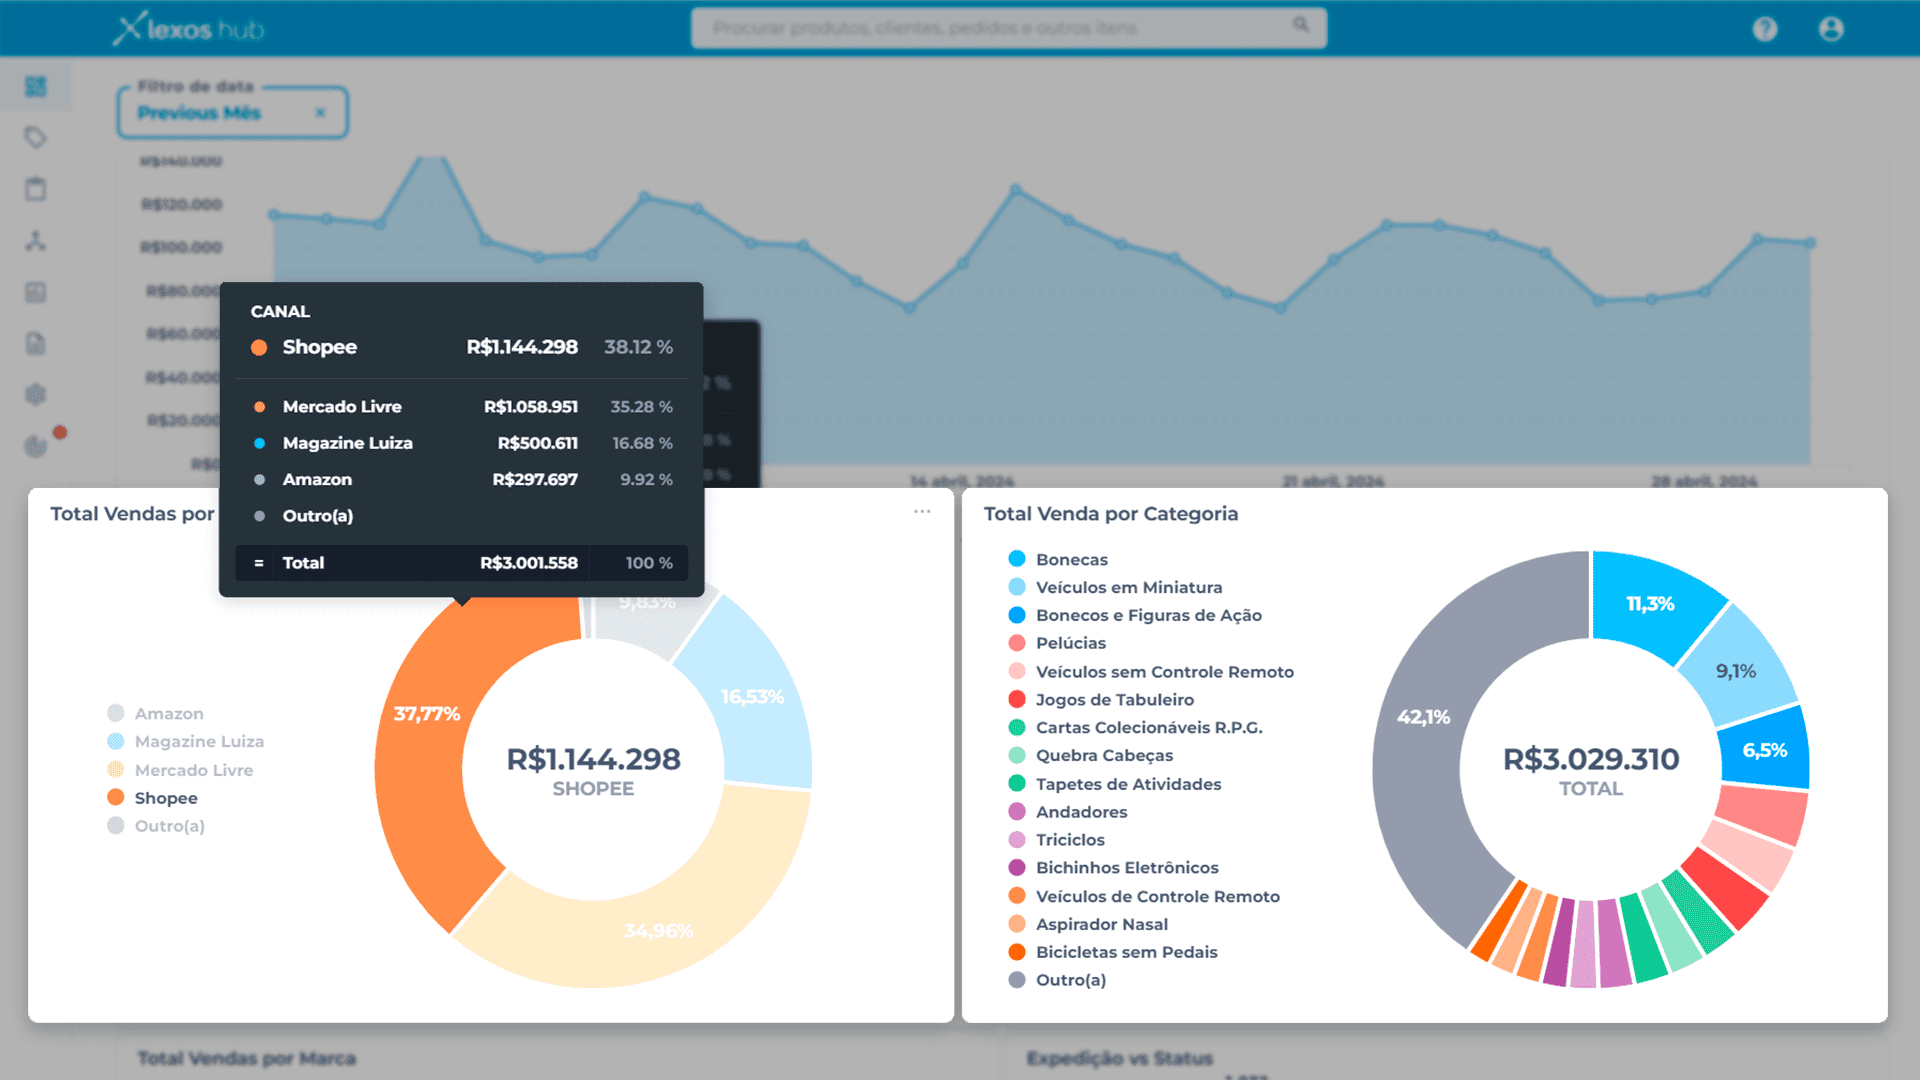Click the Amazon R$297.697 tooltip row
This screenshot has width=1920, height=1080.
point(461,480)
